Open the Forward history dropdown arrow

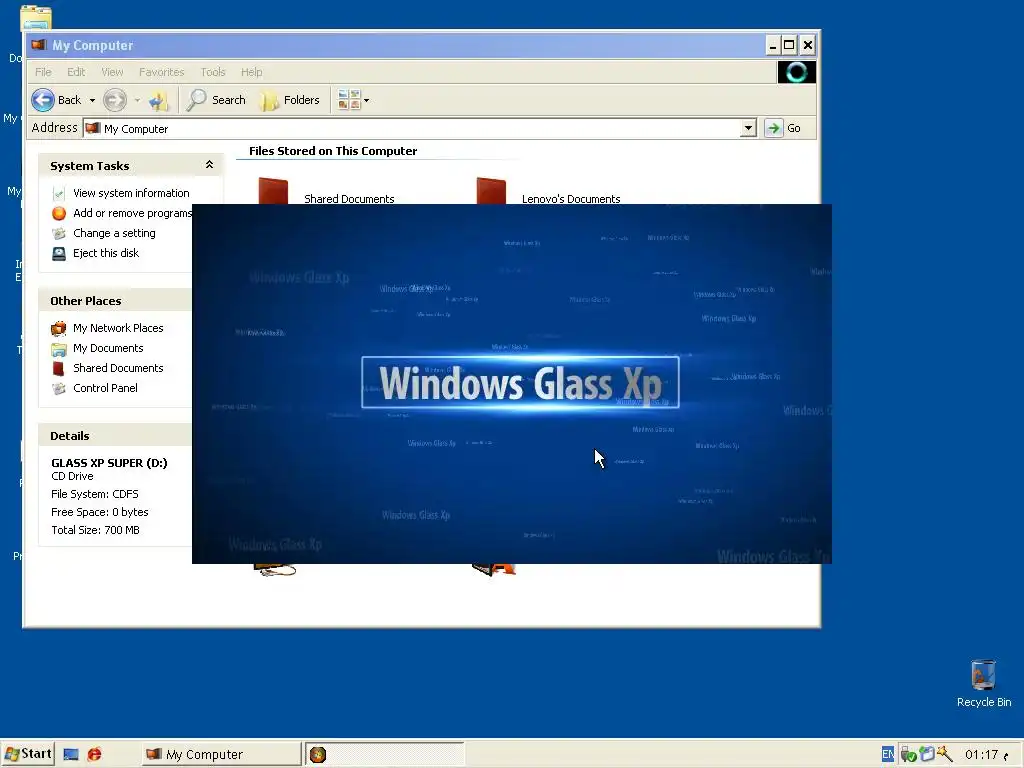click(137, 101)
